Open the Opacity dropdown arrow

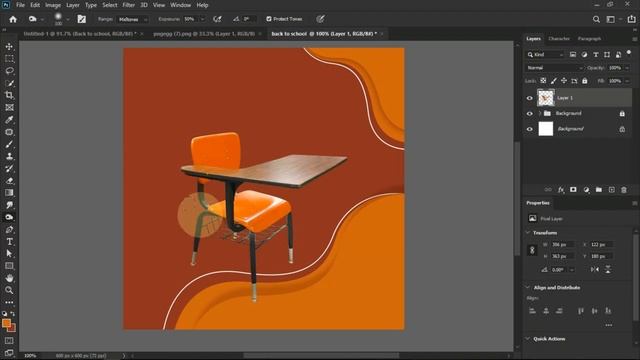[x=627, y=68]
